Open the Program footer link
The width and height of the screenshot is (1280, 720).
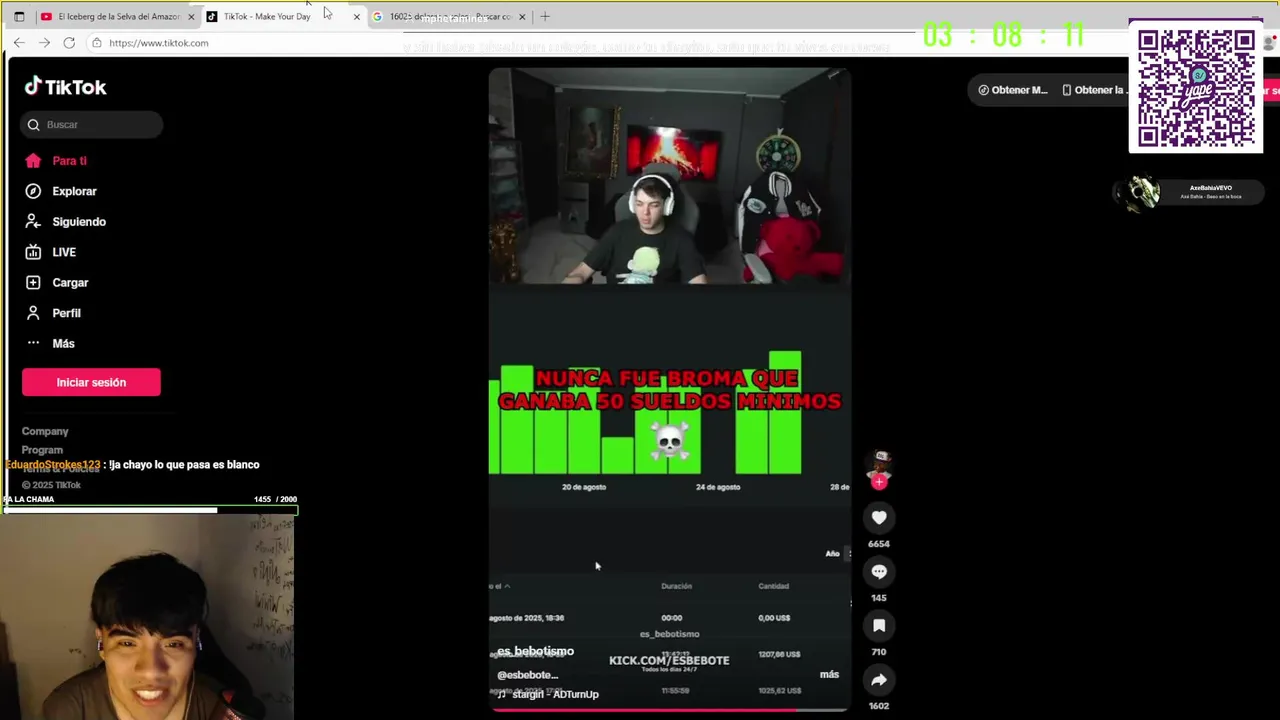click(42, 450)
